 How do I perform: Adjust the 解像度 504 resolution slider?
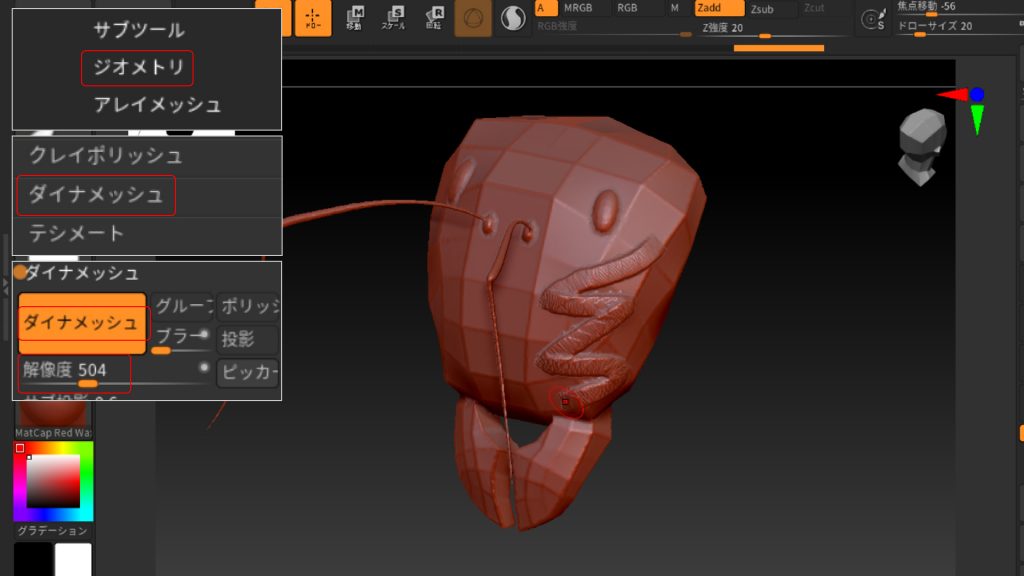pos(88,383)
